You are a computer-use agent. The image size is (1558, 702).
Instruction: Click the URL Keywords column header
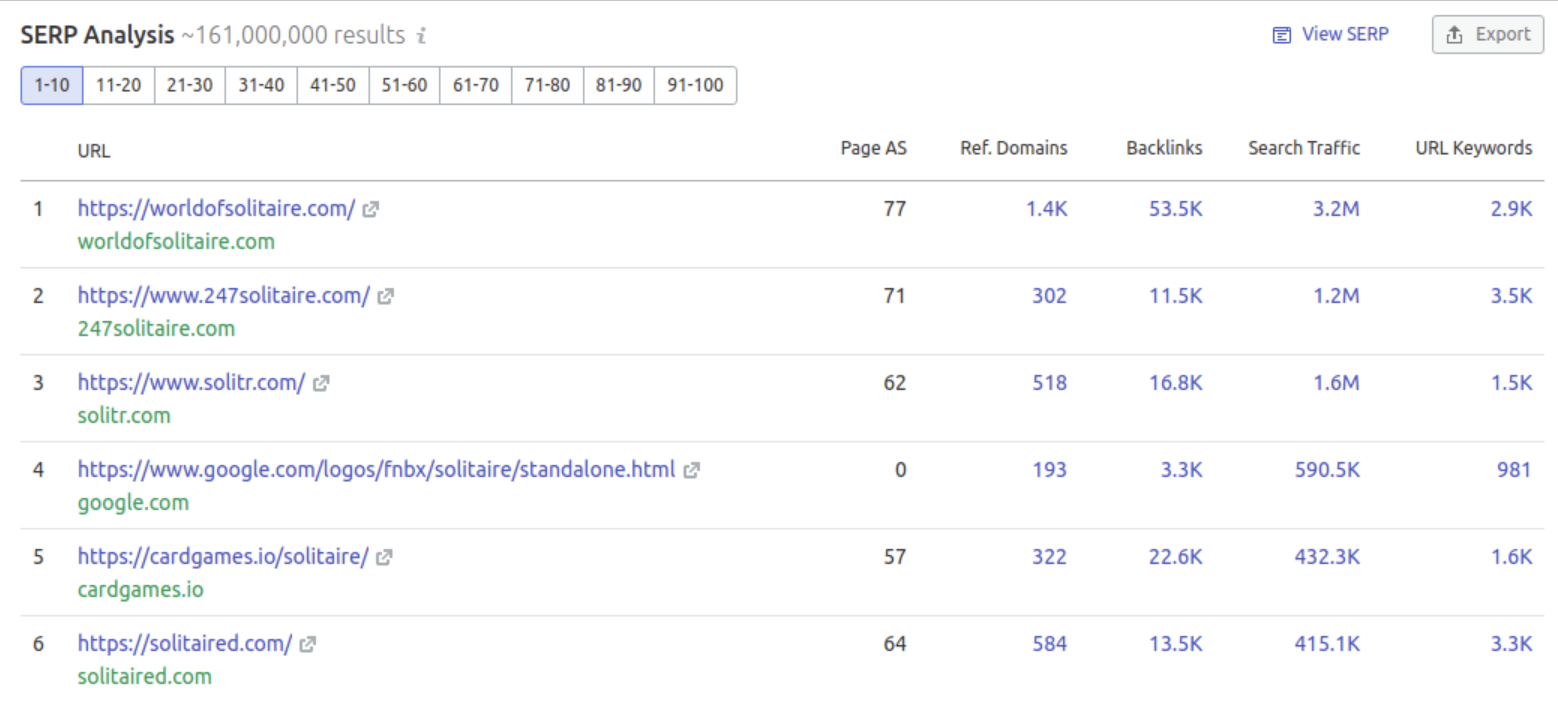click(x=1474, y=148)
